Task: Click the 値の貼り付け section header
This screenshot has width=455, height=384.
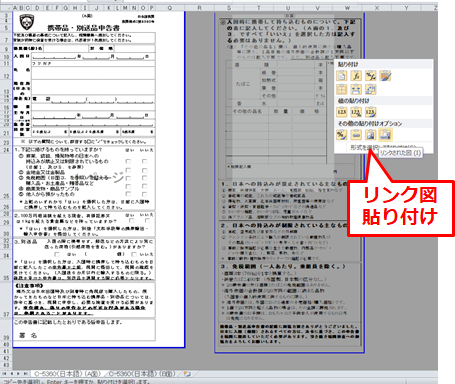Action: [x=384, y=100]
